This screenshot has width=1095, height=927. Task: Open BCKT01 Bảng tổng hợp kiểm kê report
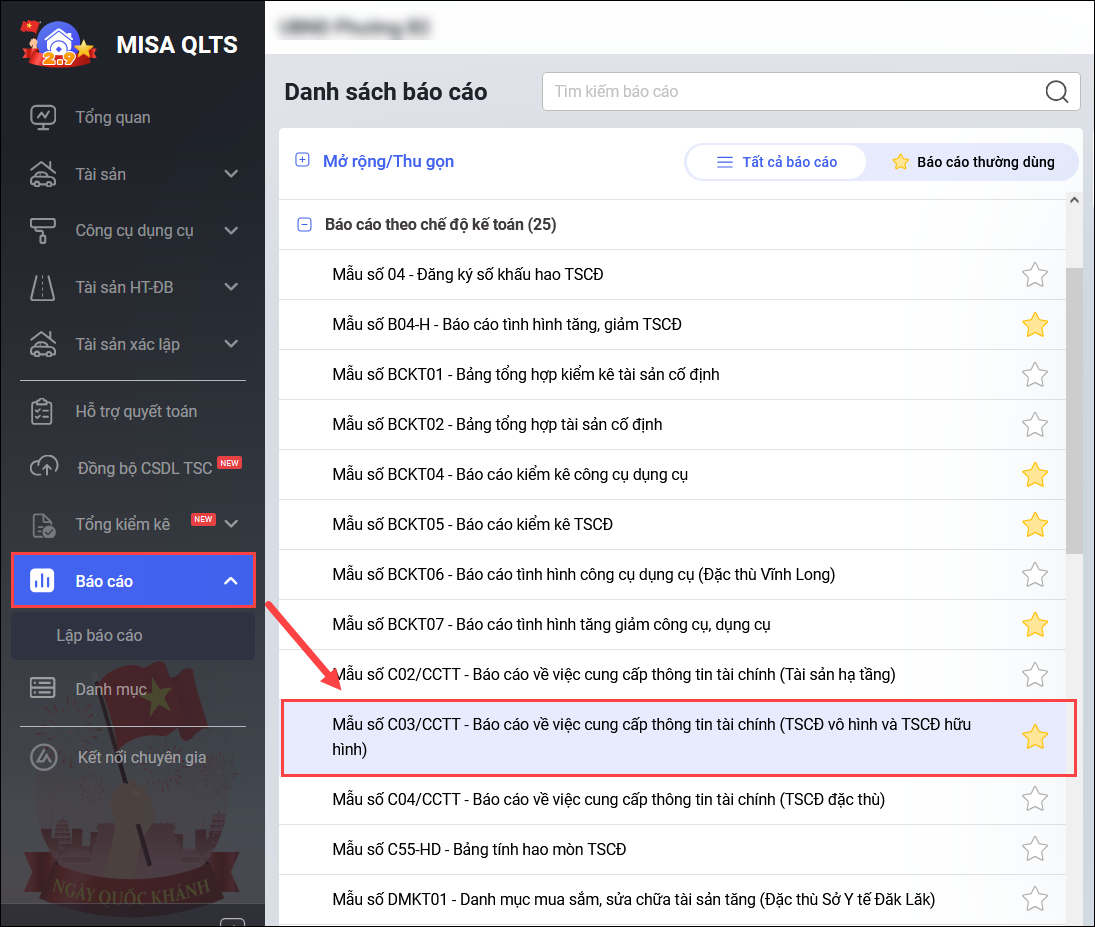tap(526, 374)
